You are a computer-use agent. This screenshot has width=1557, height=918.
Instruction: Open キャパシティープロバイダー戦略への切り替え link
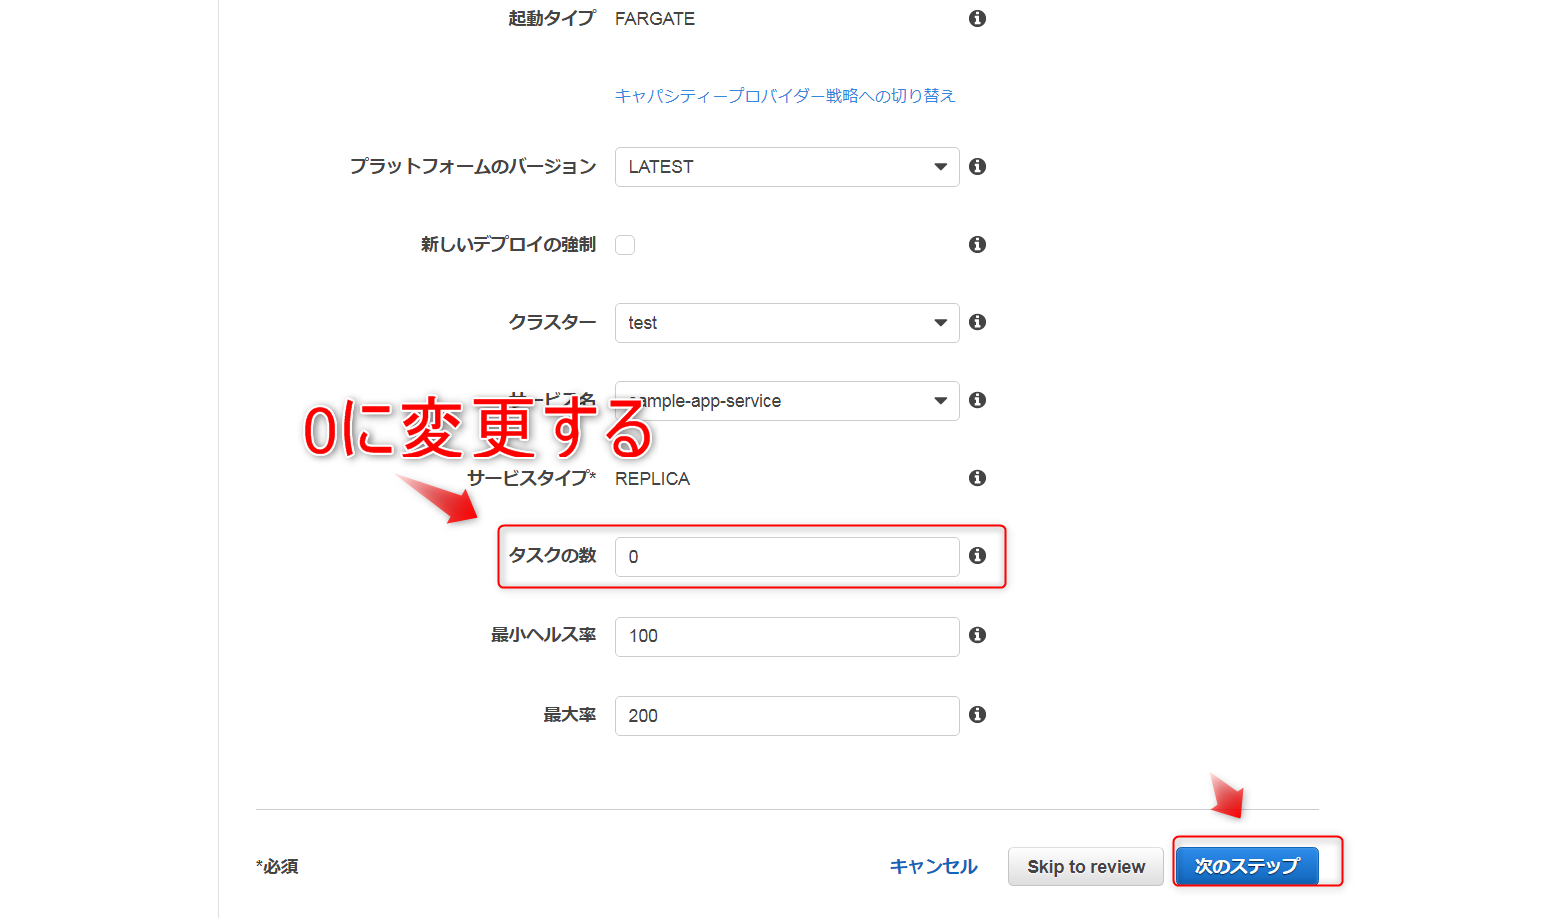[785, 95]
